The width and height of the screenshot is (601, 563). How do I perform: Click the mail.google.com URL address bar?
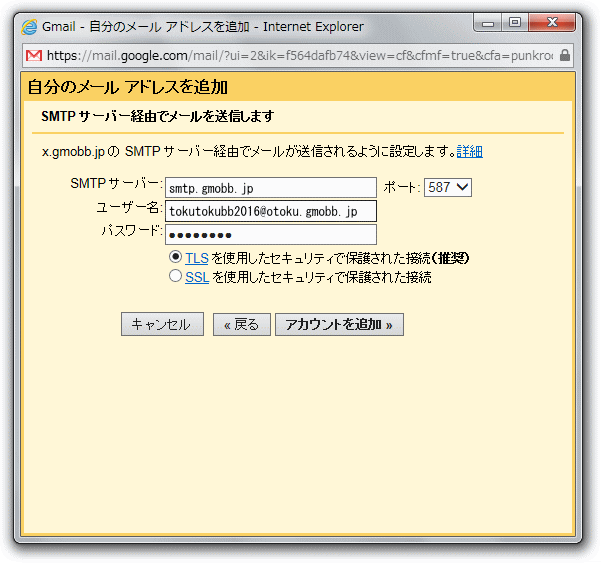(300, 56)
